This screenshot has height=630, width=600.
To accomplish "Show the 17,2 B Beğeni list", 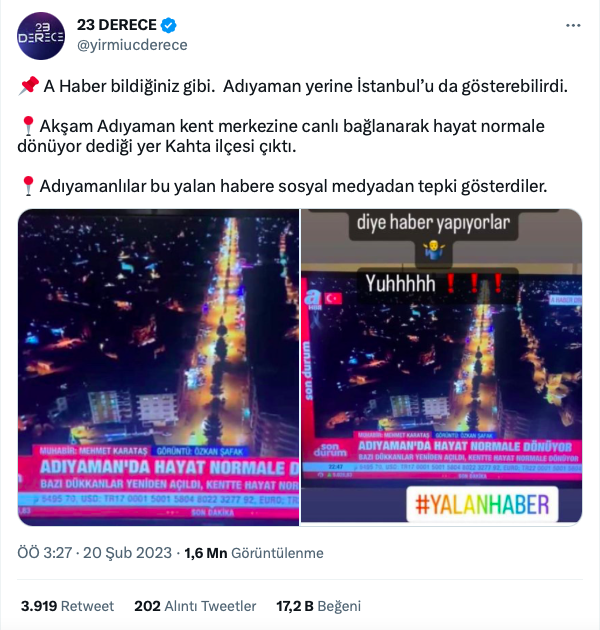I will (318, 606).
